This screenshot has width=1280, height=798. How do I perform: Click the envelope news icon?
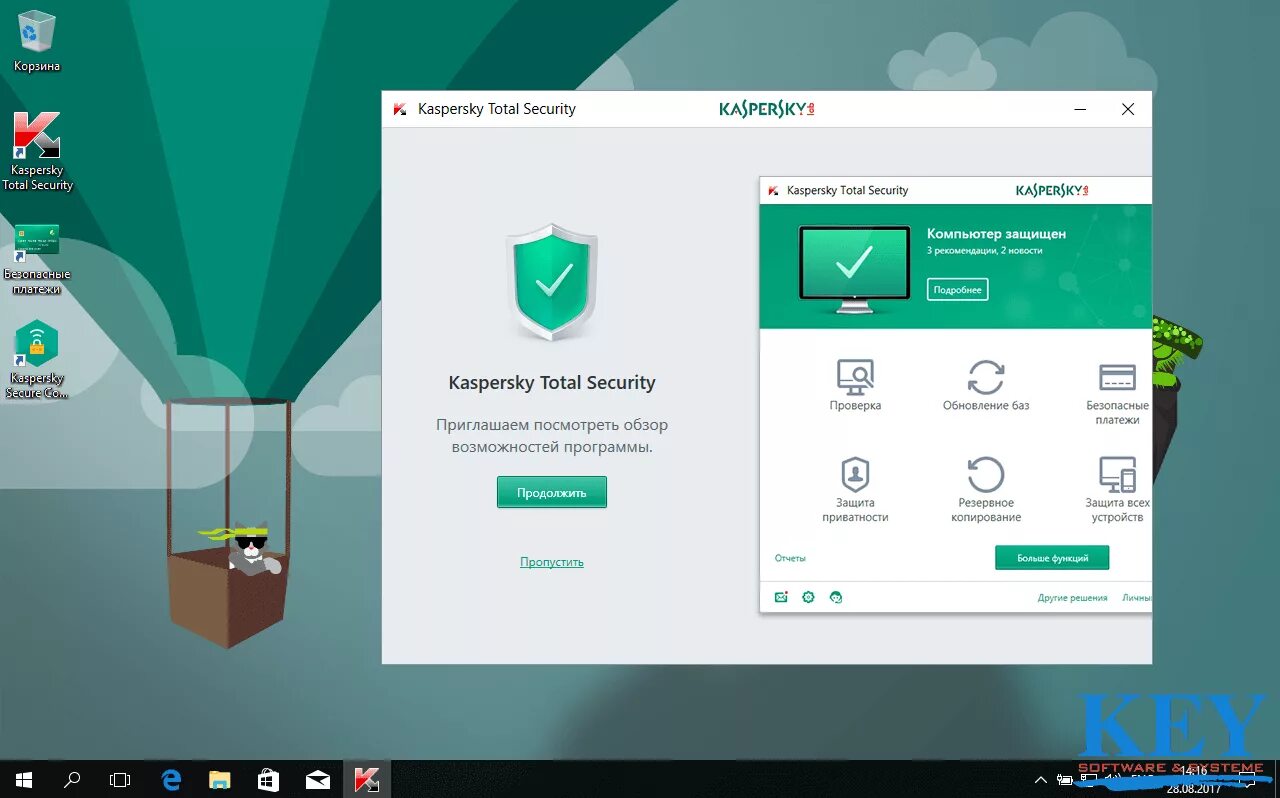tap(781, 597)
